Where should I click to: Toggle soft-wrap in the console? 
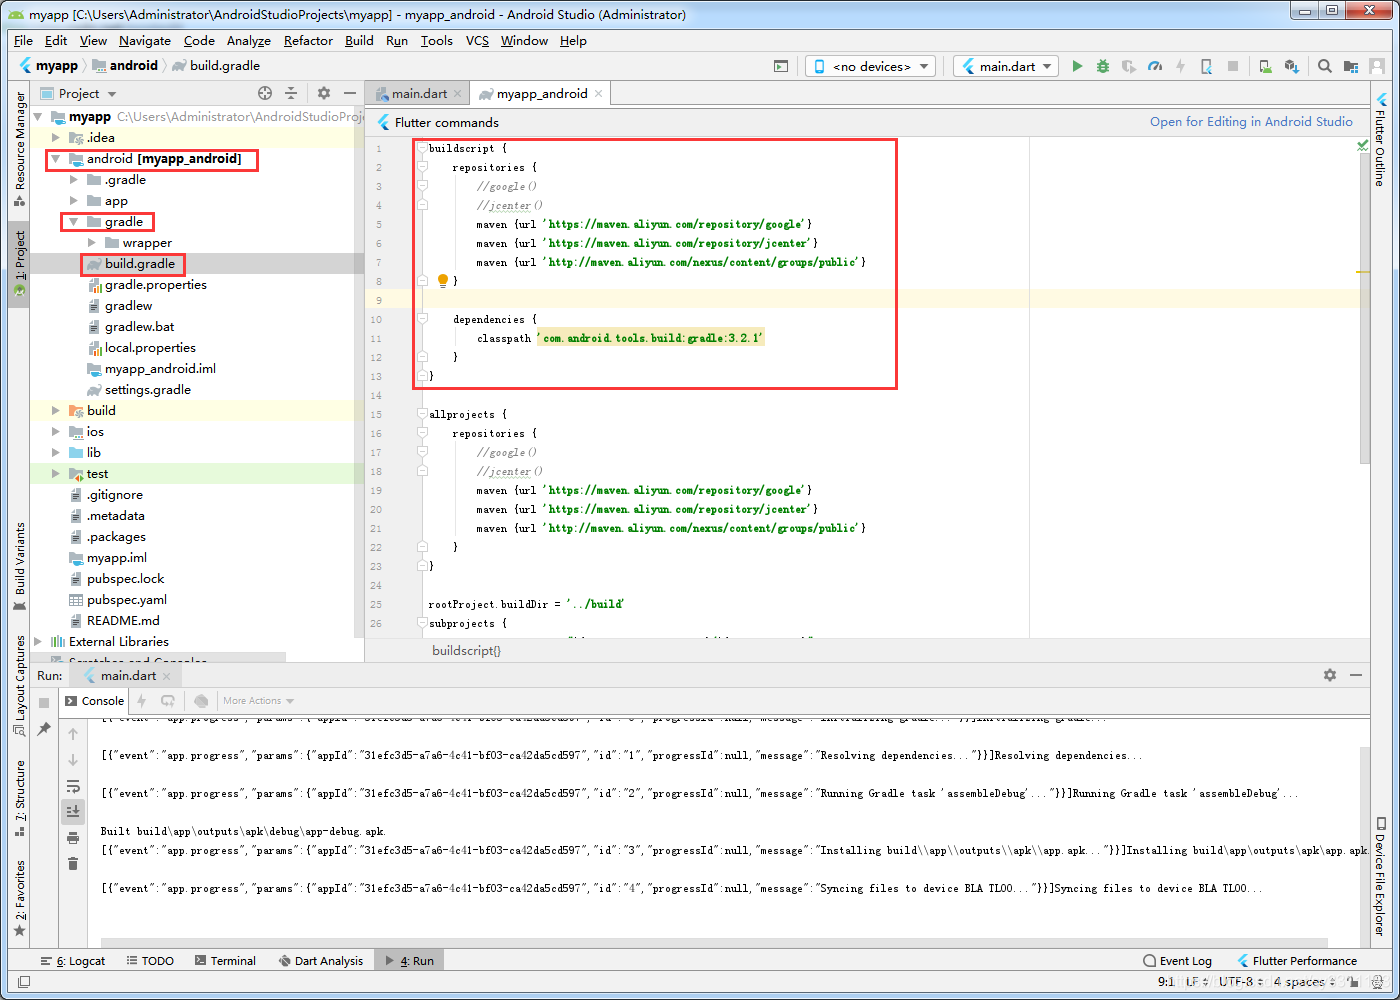[73, 786]
